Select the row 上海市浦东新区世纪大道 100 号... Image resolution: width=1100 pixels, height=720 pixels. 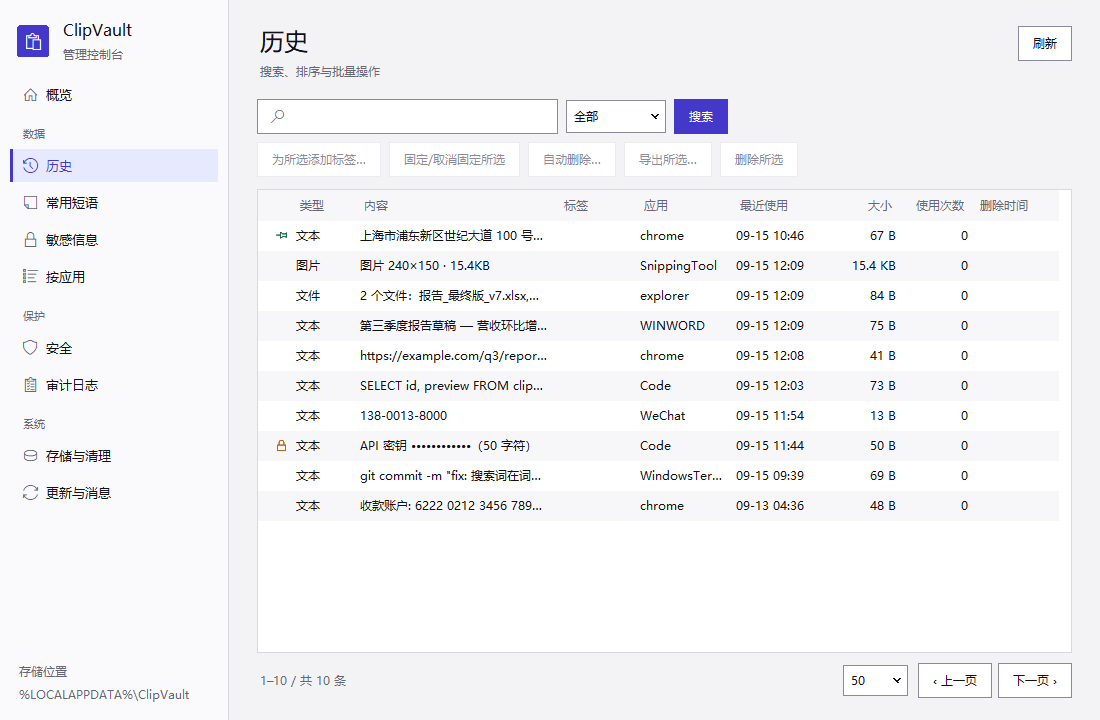(658, 236)
